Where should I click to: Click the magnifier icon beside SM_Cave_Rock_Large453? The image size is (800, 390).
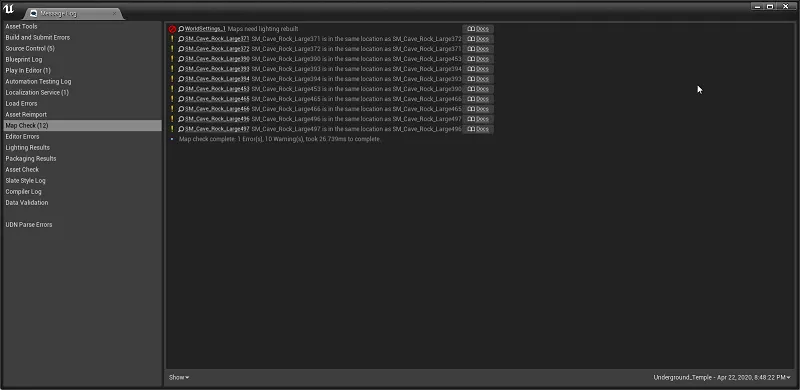(181, 89)
